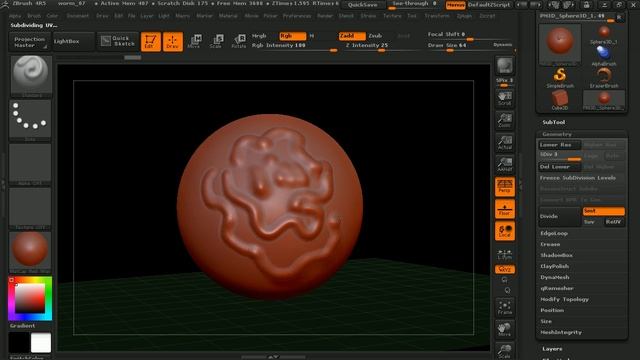Select the Move transform tool in the top shelf
This screenshot has height=360, width=640.
click(x=194, y=42)
